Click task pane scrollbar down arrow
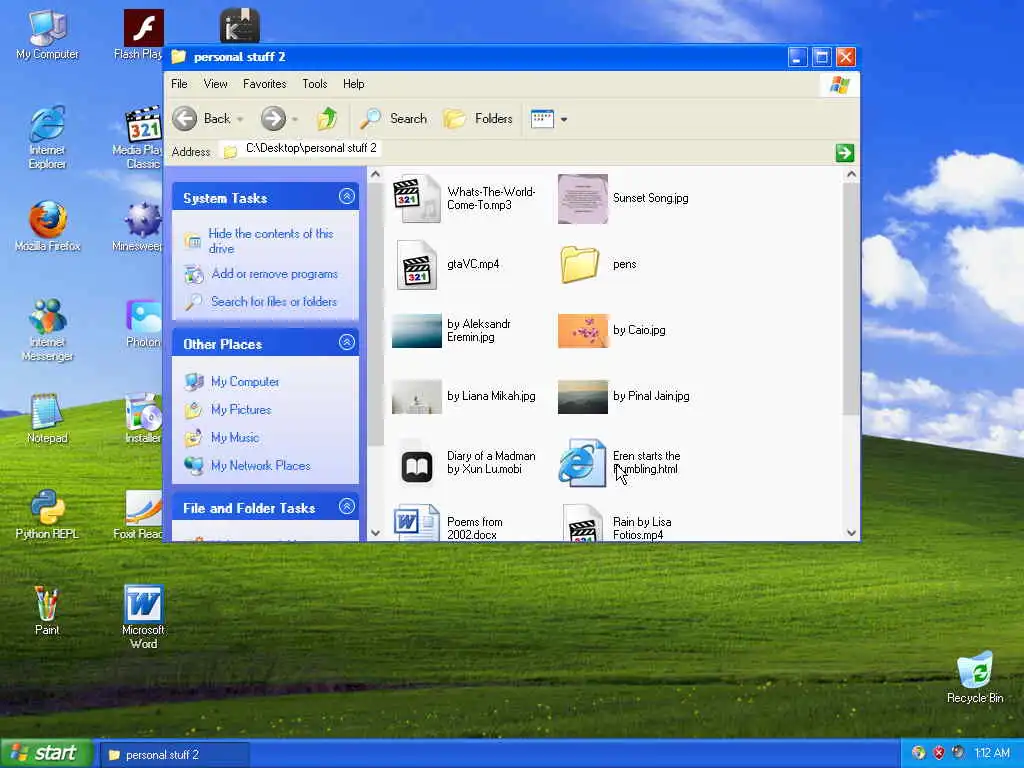The width and height of the screenshot is (1024, 768). pos(375,532)
